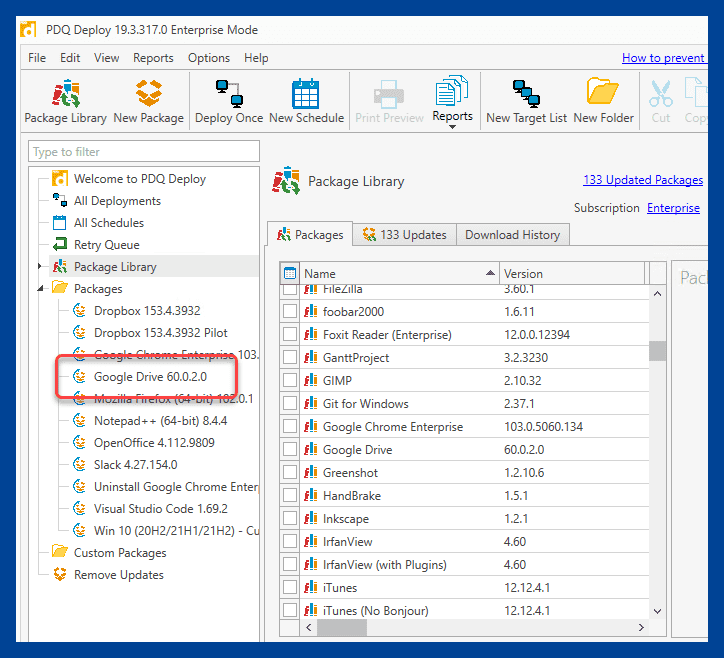
Task: Click the Version column header
Action: (572, 273)
